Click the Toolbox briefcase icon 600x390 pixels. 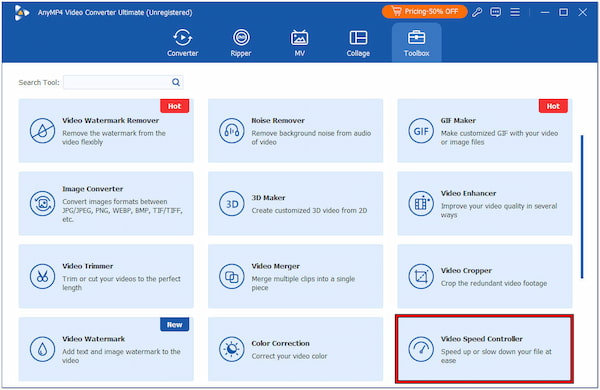(416, 38)
